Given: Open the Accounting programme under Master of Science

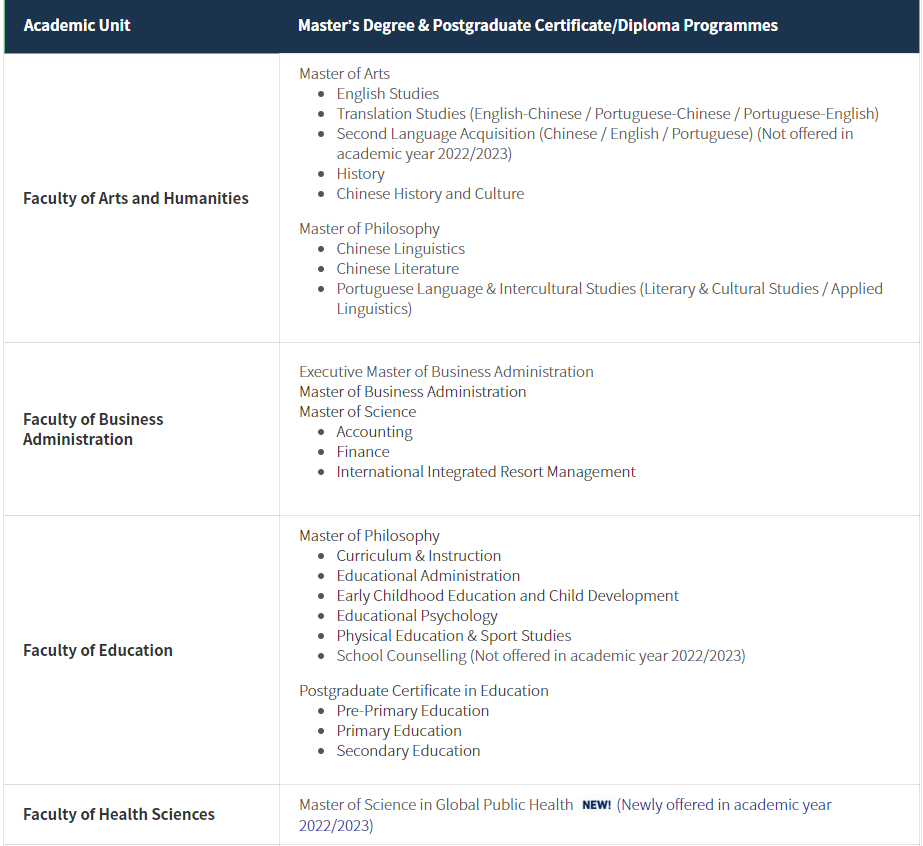Looking at the screenshot, I should 374,431.
